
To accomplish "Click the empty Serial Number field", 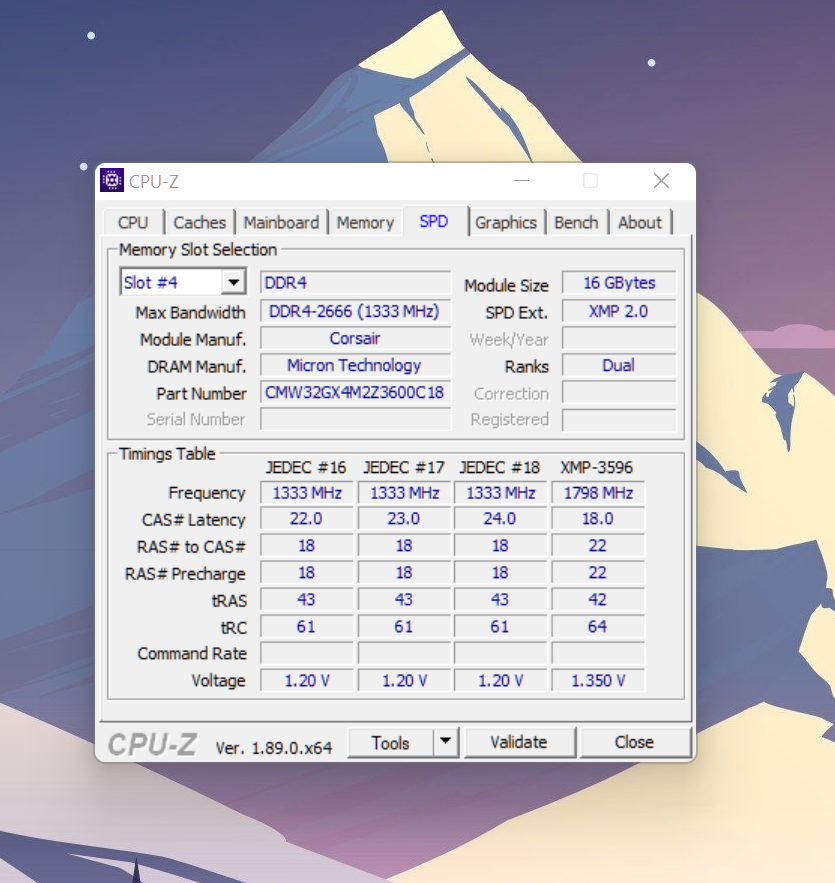I will (355, 420).
